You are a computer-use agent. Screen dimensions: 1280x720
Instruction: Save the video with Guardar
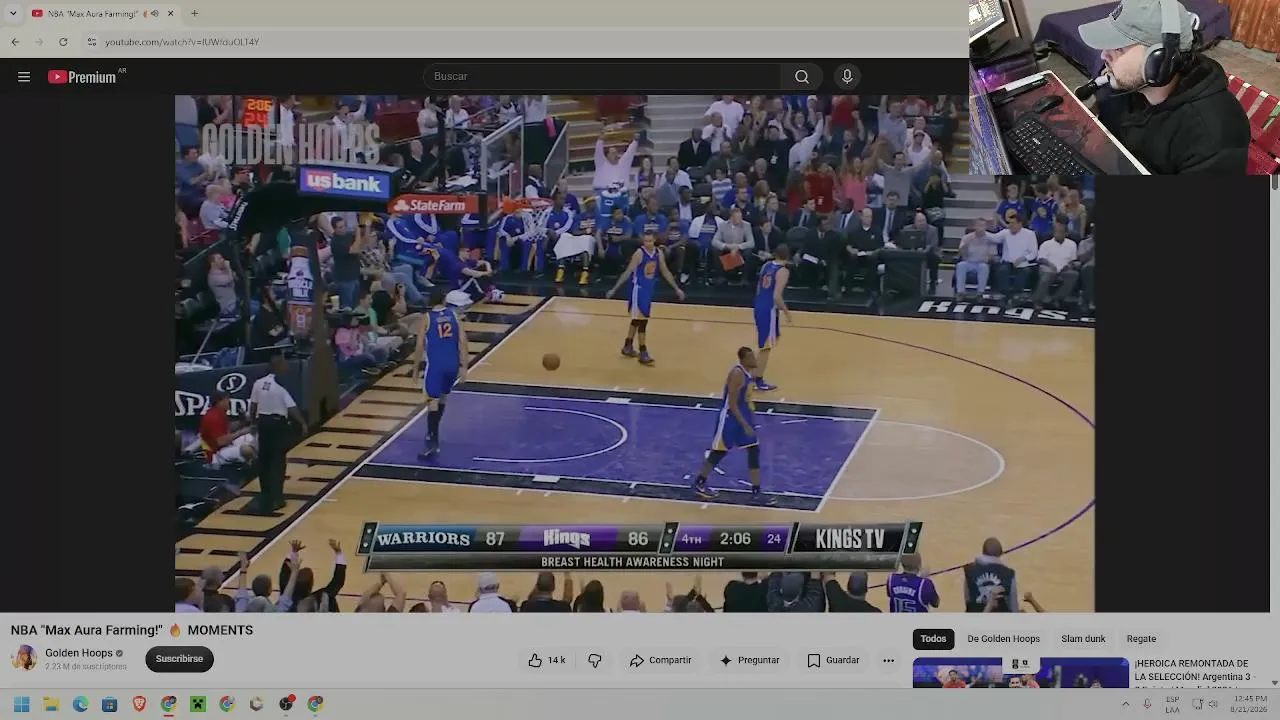pos(833,660)
